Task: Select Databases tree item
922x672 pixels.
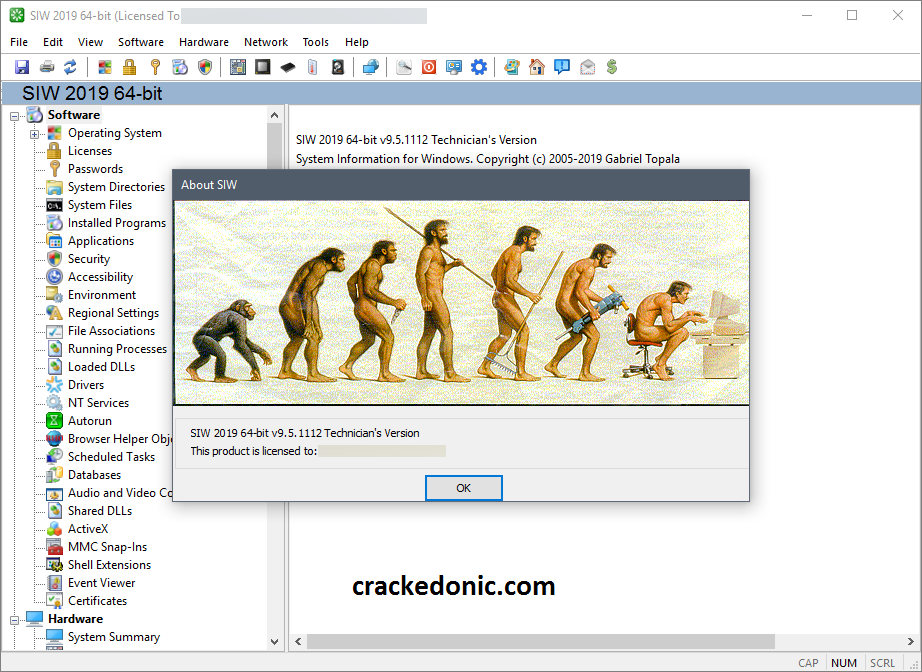Action: 94,475
